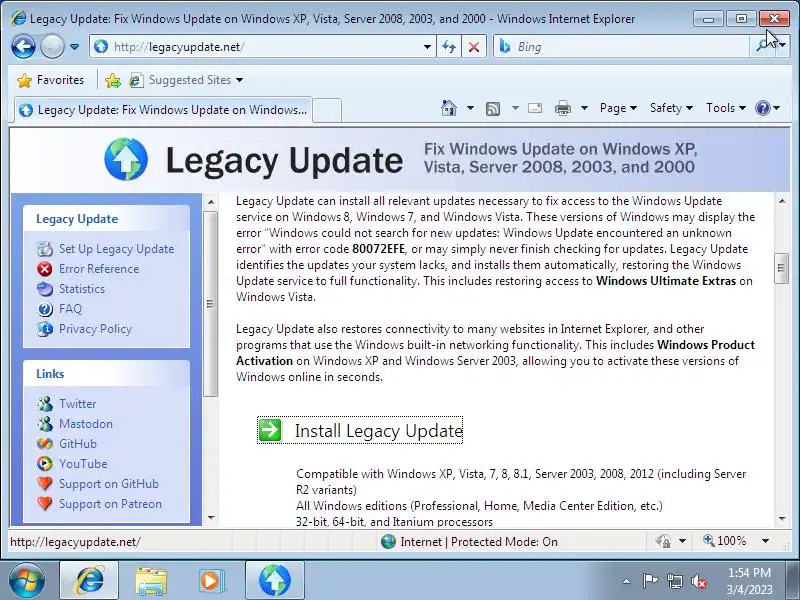Click the Read Mail icon
The width and height of the screenshot is (800, 600).
[535, 108]
